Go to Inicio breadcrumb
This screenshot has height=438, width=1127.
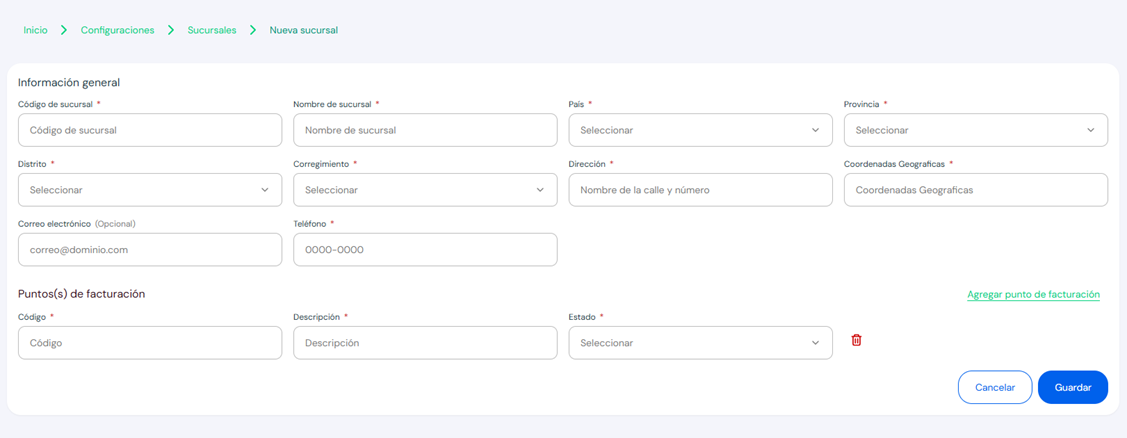pos(36,30)
